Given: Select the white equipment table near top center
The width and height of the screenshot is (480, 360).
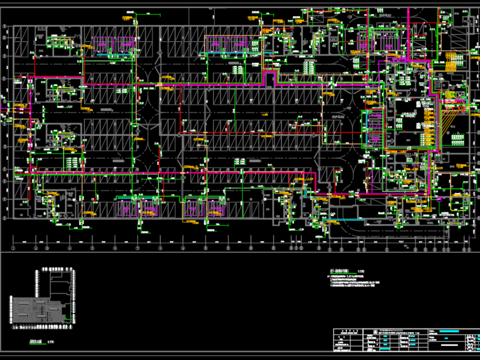Looking at the screenshot, I should click(238, 70).
